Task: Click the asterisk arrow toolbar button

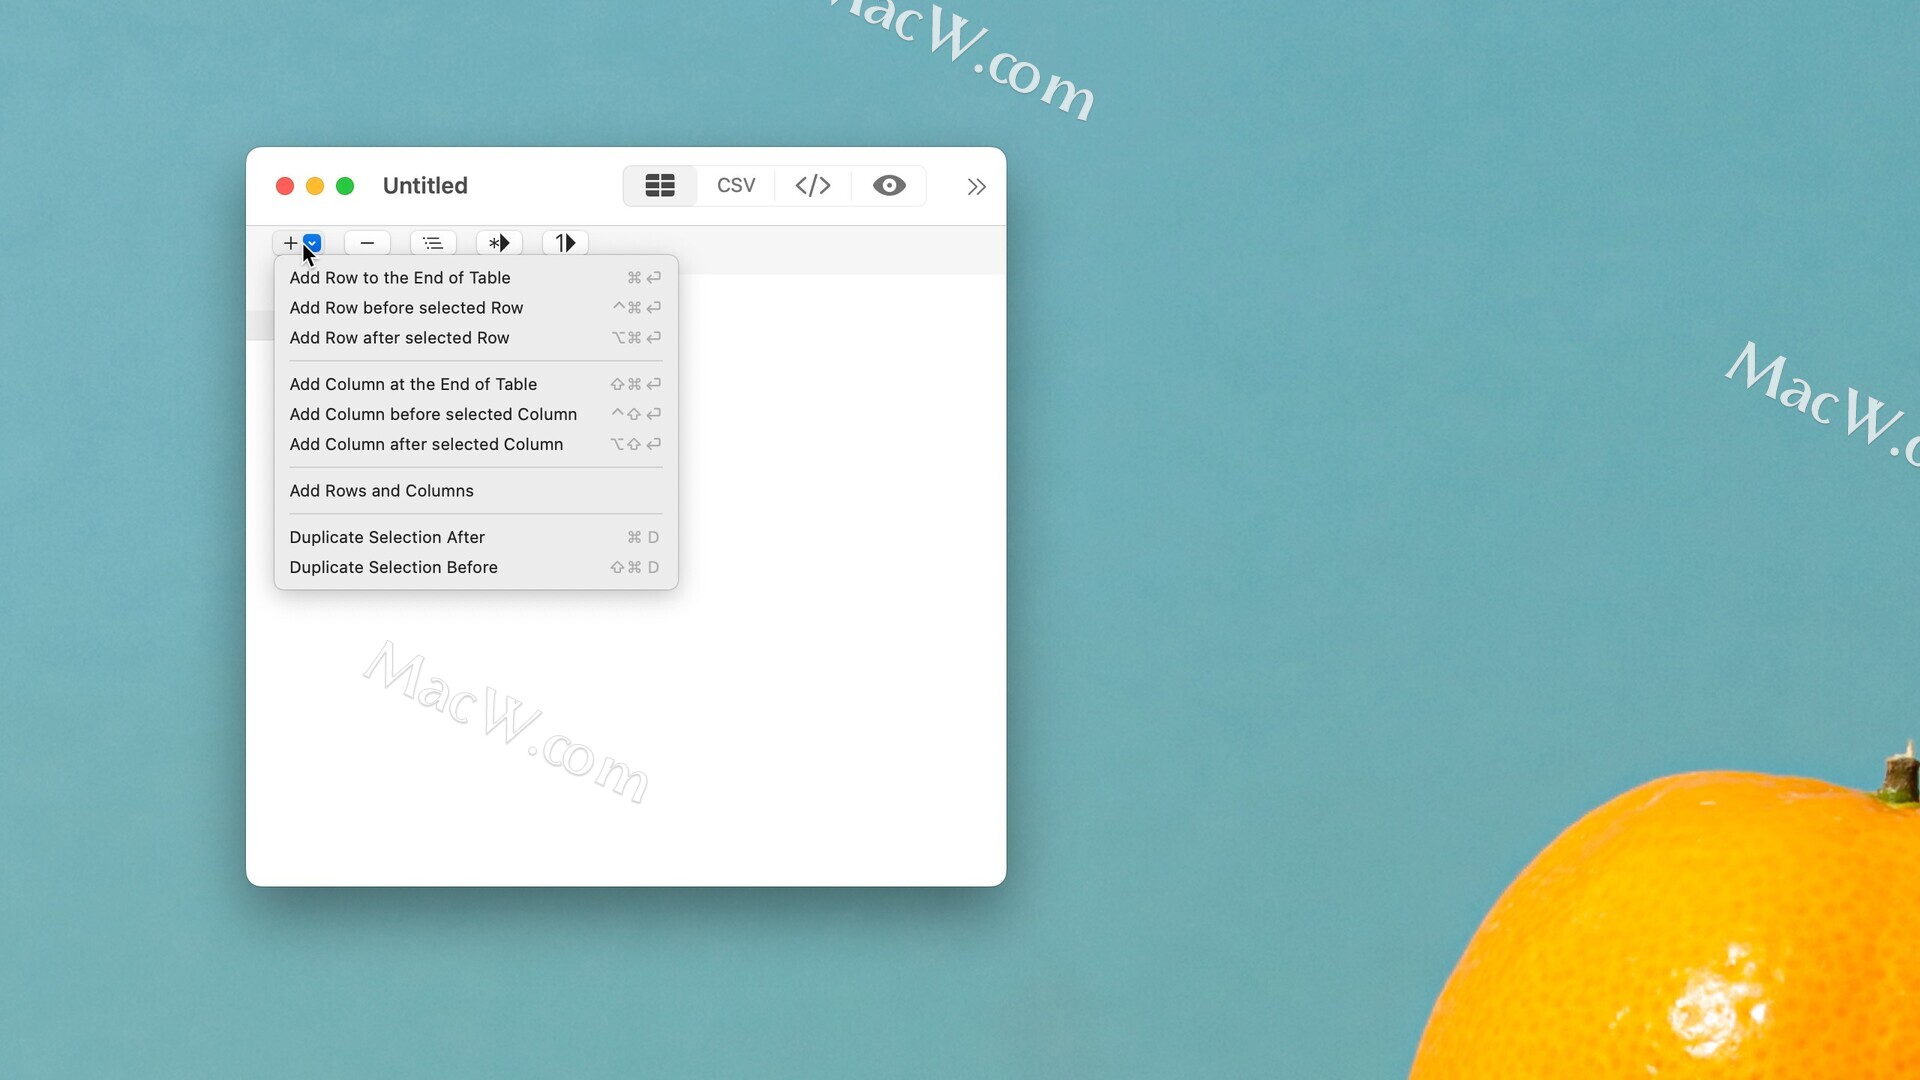Action: (x=499, y=243)
